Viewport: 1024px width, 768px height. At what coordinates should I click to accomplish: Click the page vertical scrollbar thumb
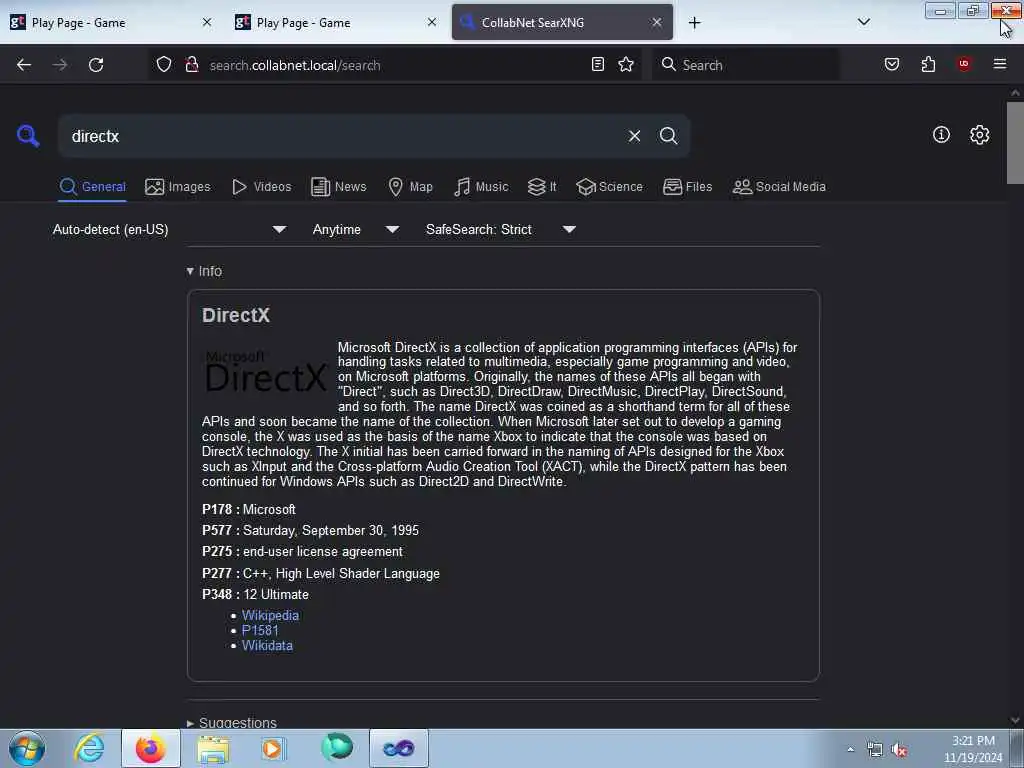click(x=1015, y=142)
